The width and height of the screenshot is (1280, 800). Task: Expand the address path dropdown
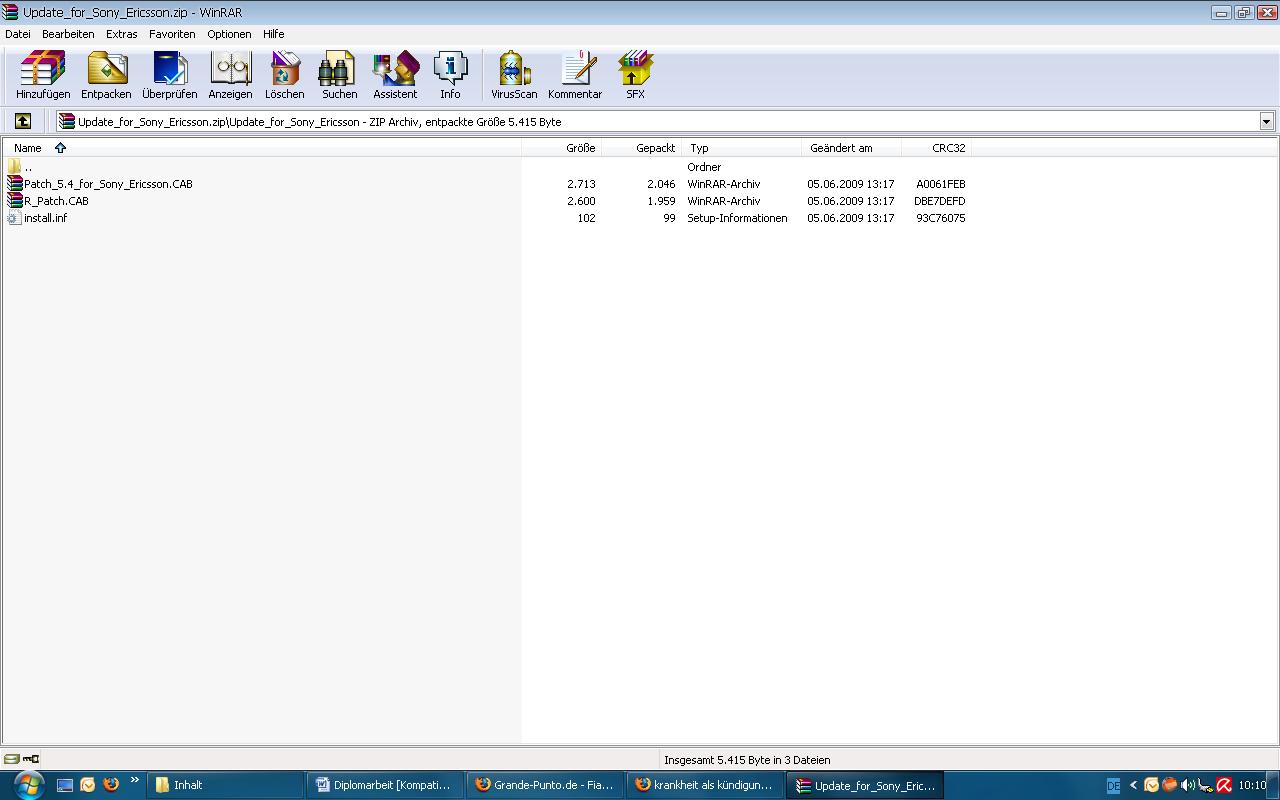click(x=1266, y=122)
